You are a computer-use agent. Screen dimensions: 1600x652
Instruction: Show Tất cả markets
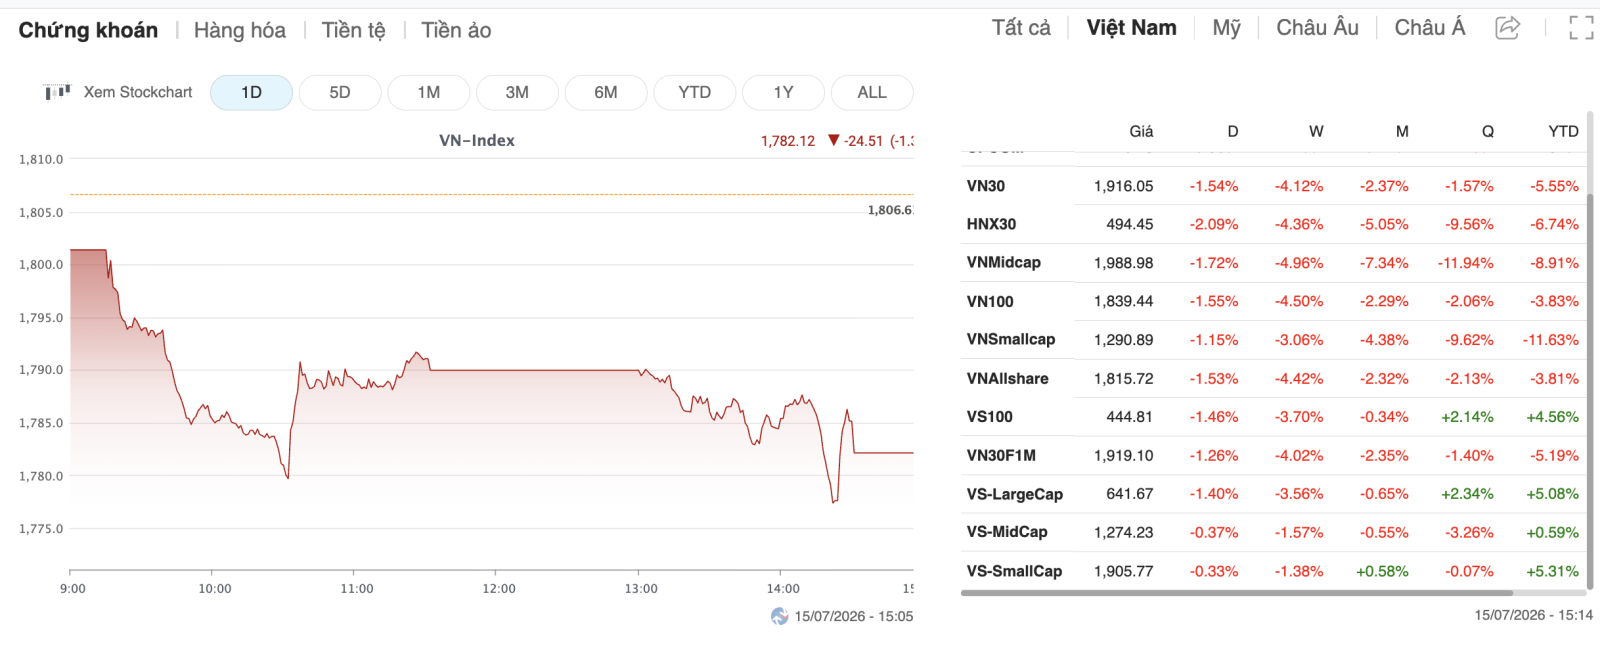coord(1021,28)
